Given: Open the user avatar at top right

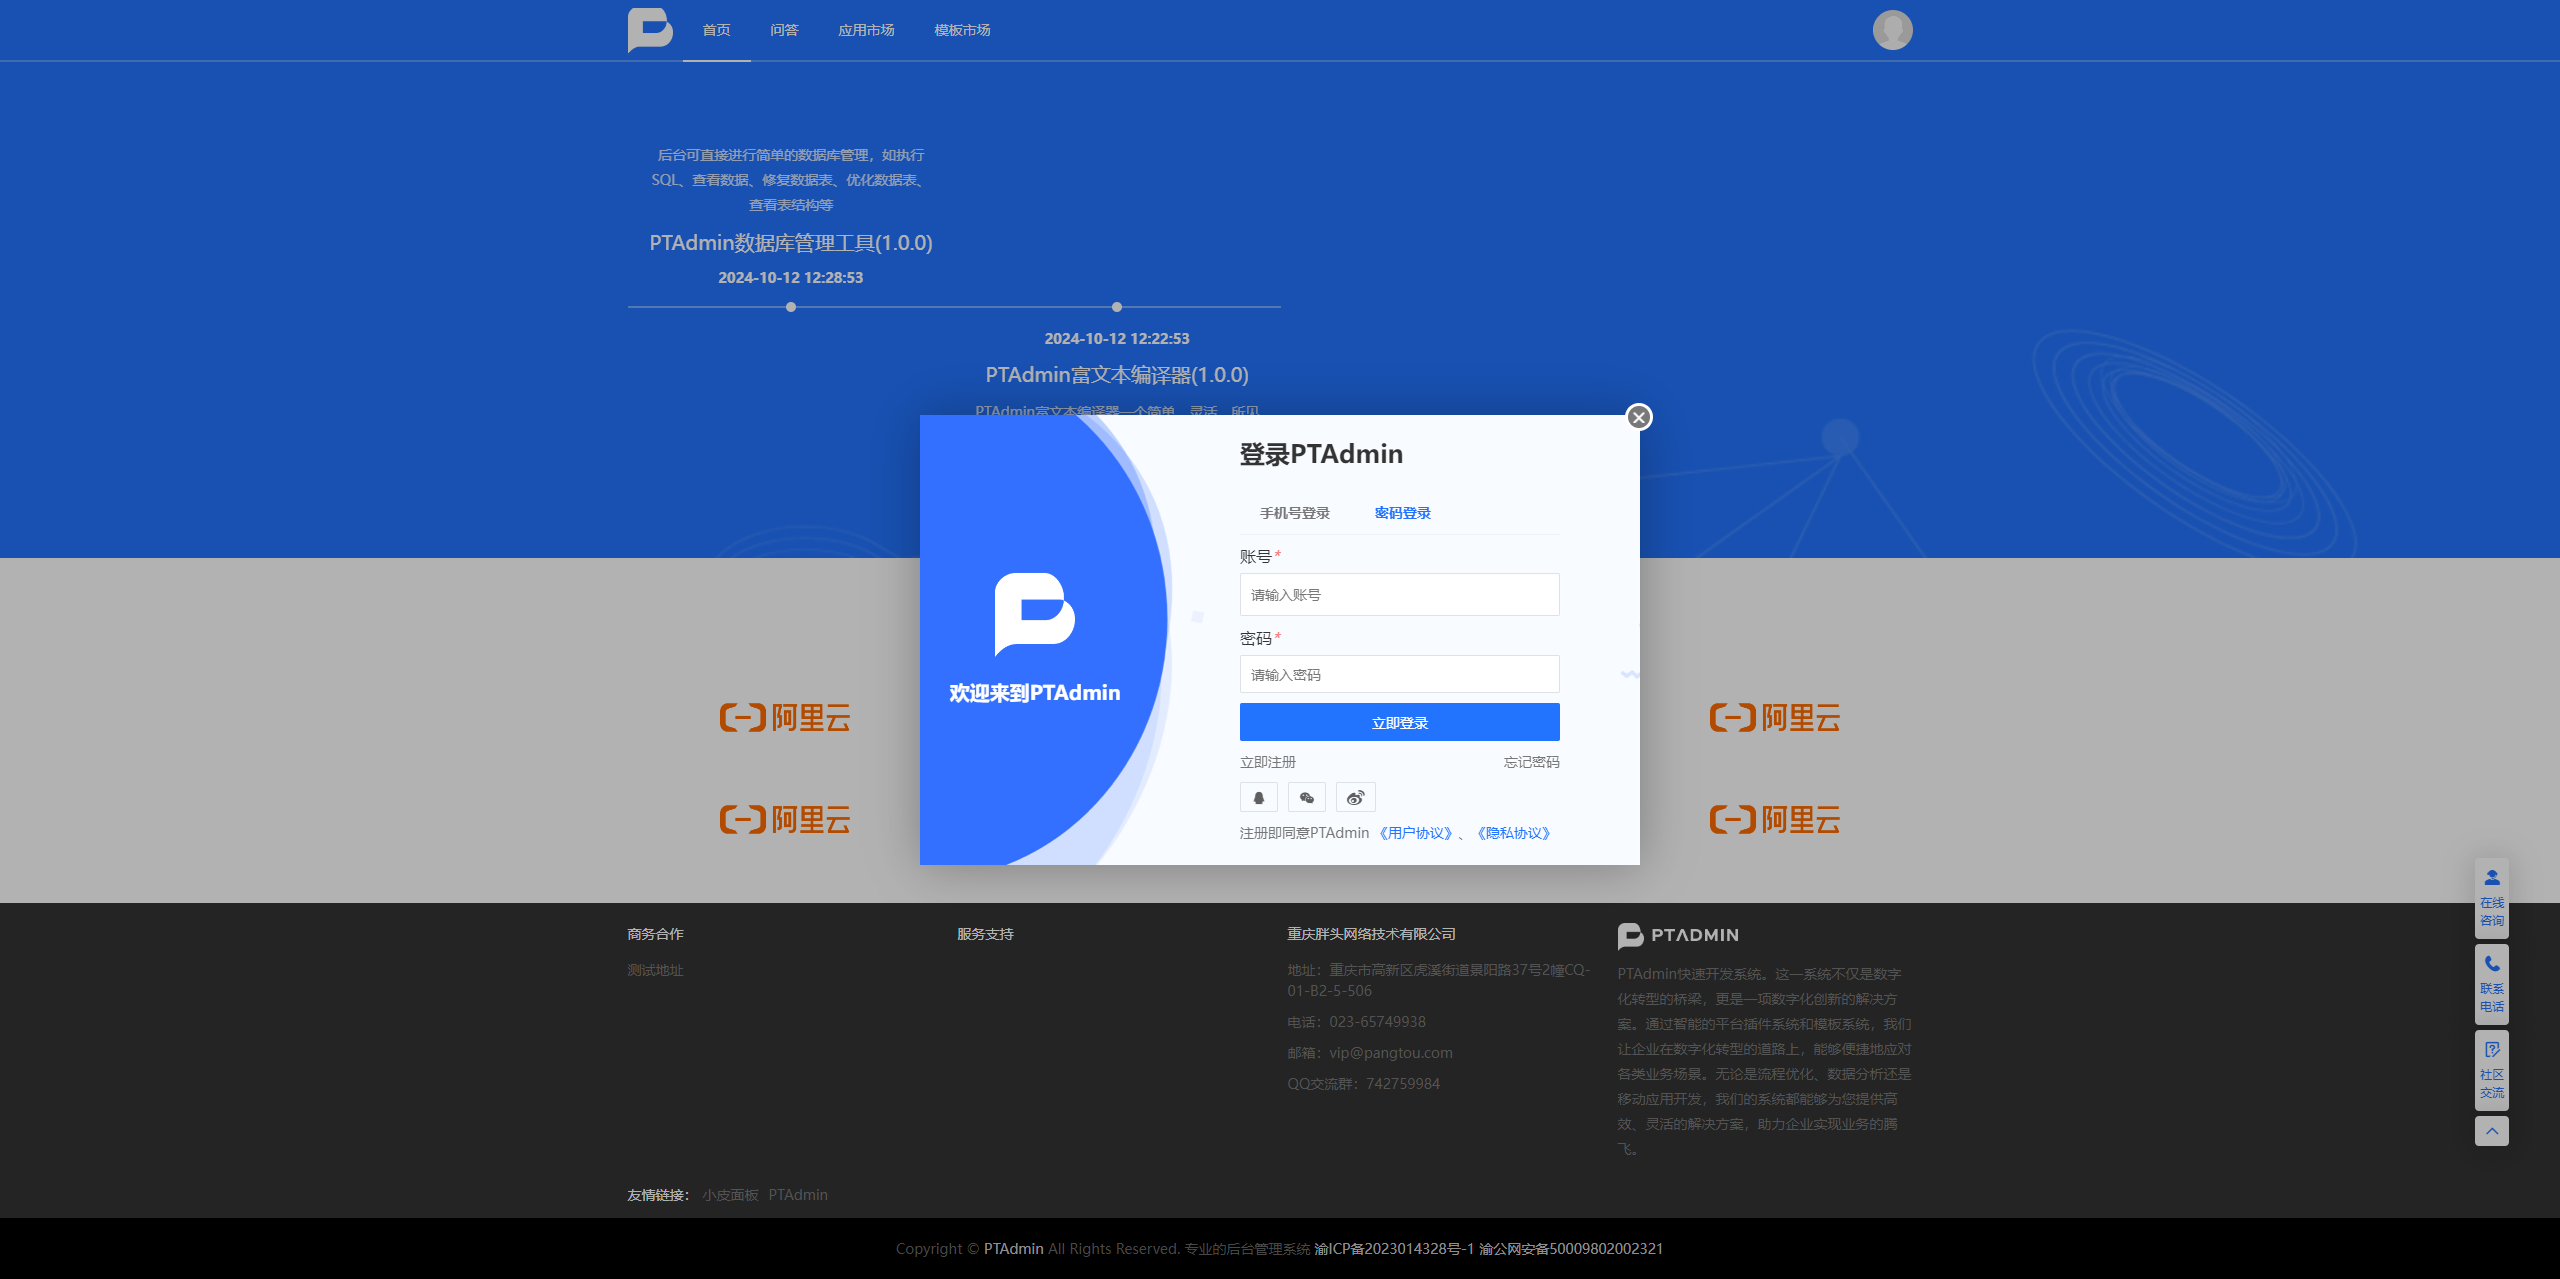Looking at the screenshot, I should click(x=1892, y=30).
